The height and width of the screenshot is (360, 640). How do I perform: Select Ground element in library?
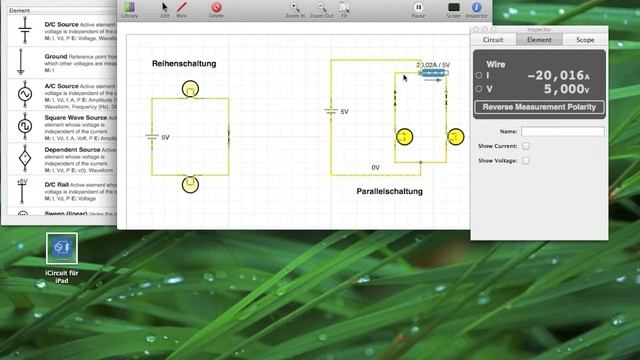coord(62,62)
